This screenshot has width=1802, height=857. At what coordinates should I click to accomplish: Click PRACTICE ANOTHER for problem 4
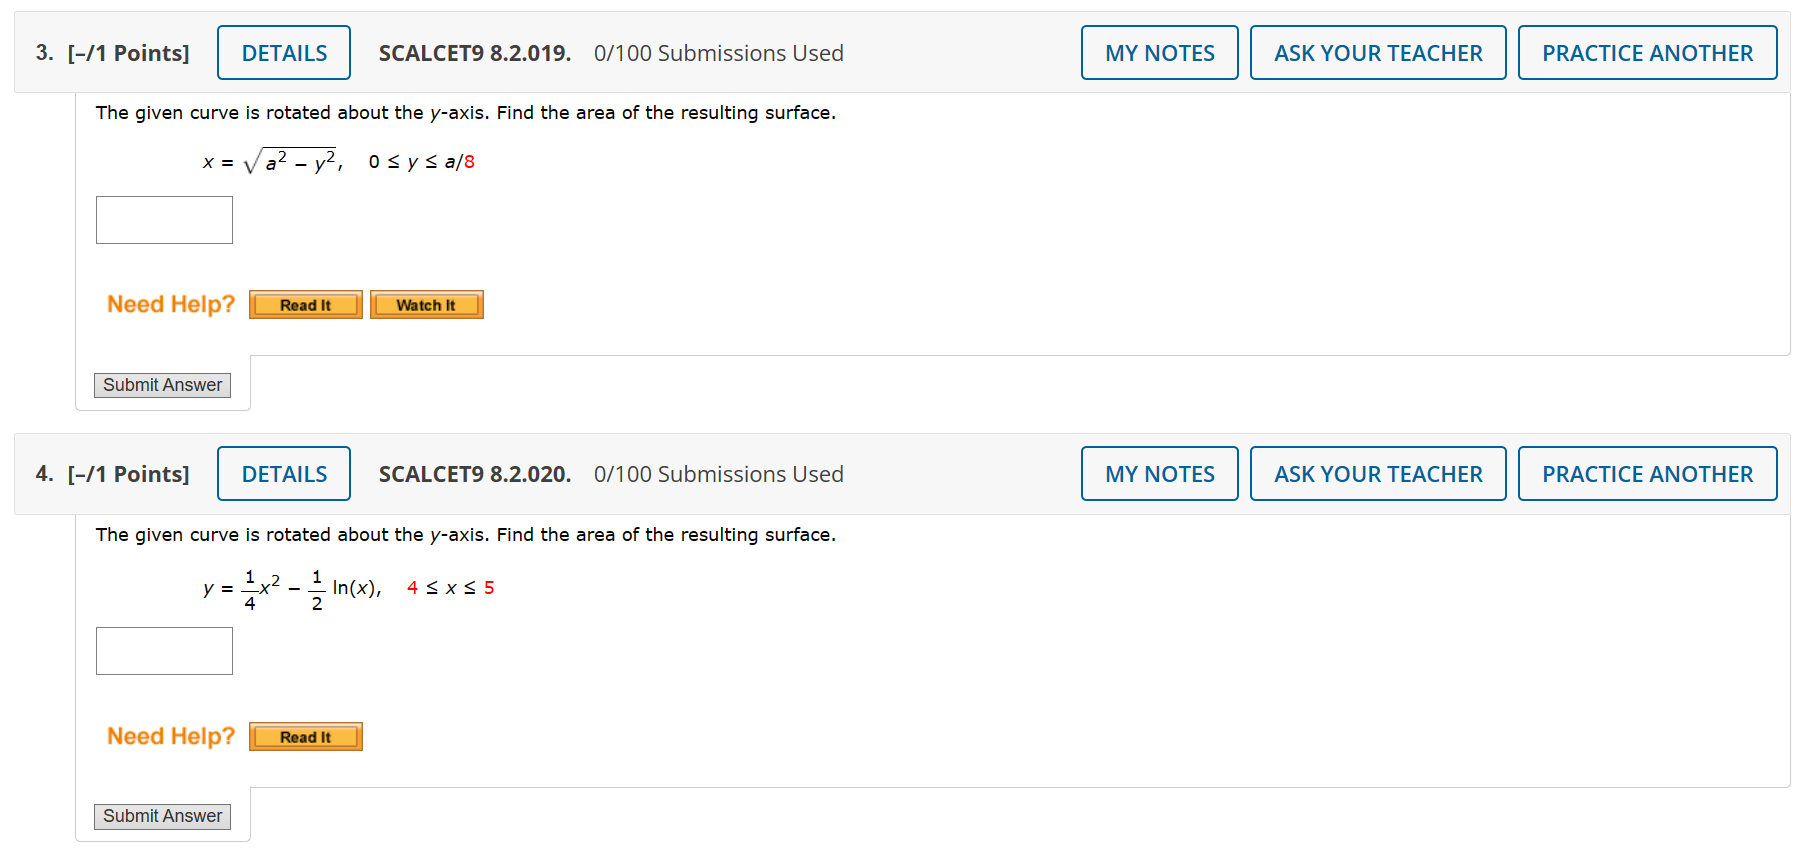[x=1647, y=473]
